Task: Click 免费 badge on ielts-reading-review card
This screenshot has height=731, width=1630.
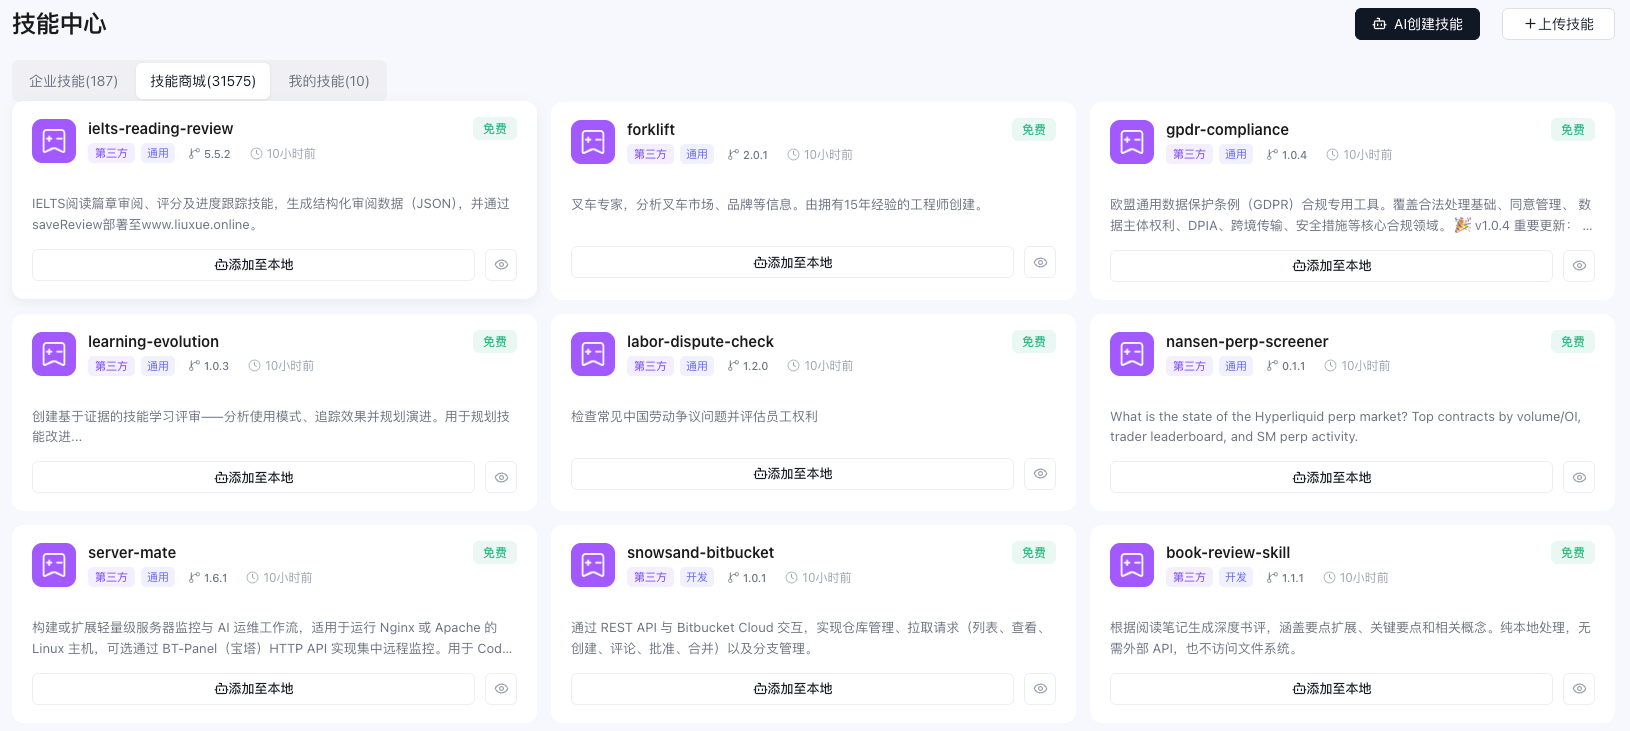Action: point(495,129)
